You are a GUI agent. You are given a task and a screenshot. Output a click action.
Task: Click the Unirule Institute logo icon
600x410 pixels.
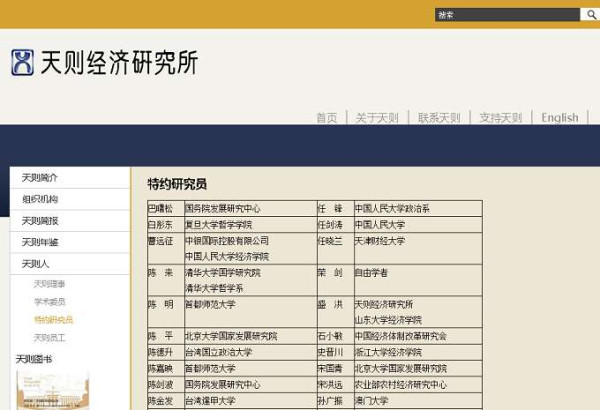22,62
